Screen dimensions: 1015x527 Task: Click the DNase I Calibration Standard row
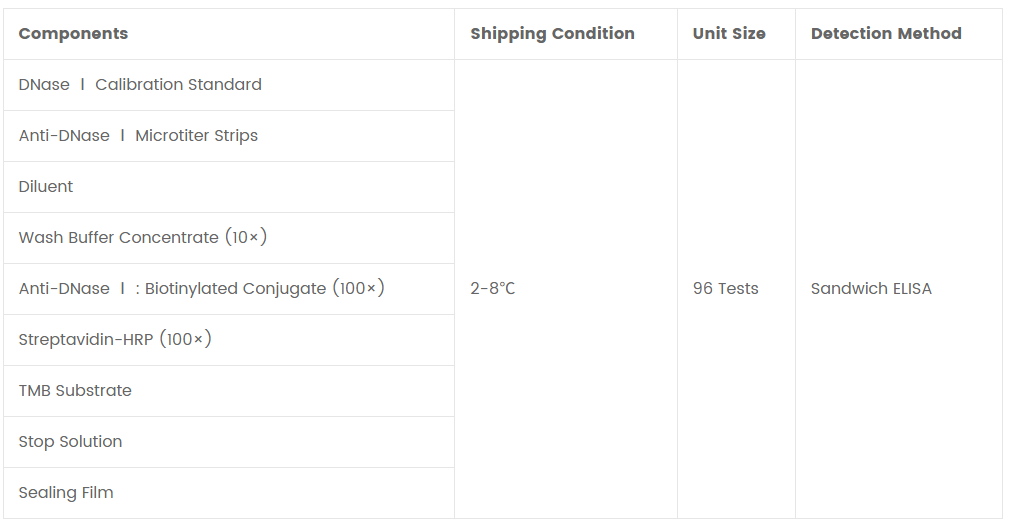140,85
